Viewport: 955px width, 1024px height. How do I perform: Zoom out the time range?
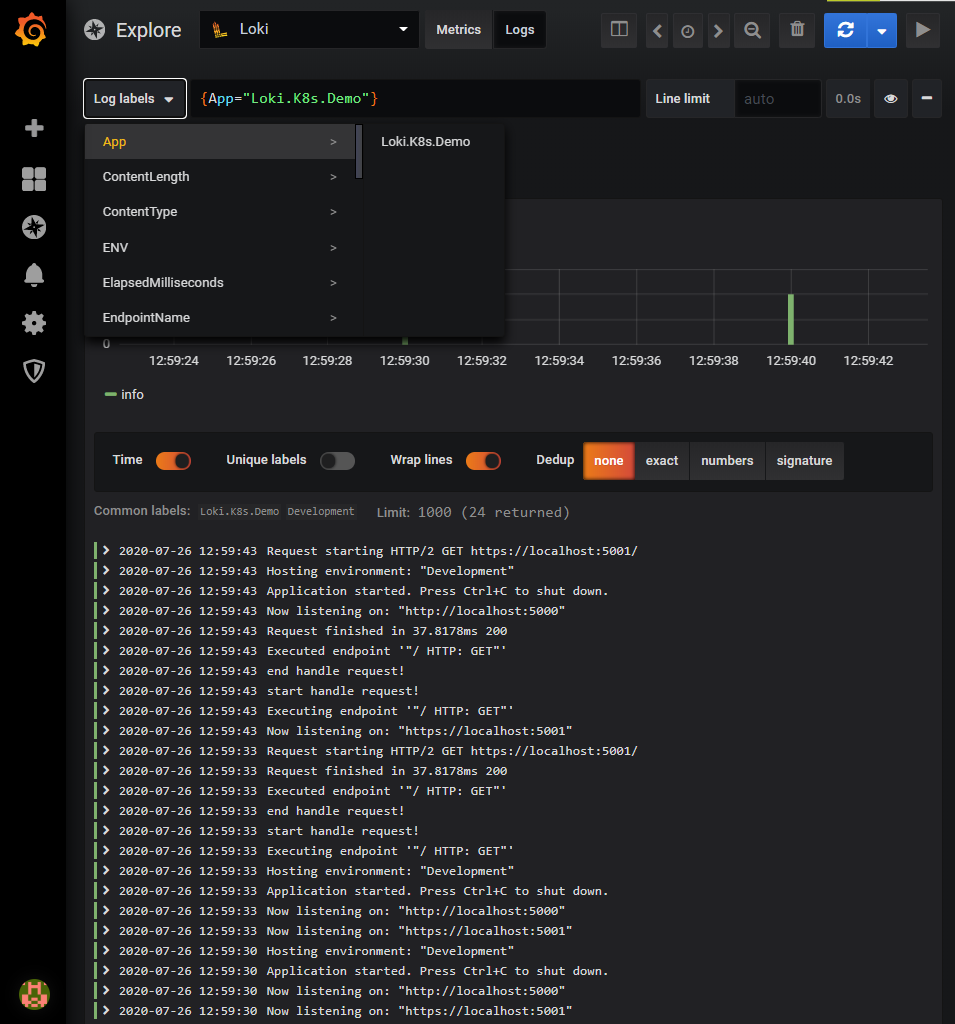[x=751, y=30]
